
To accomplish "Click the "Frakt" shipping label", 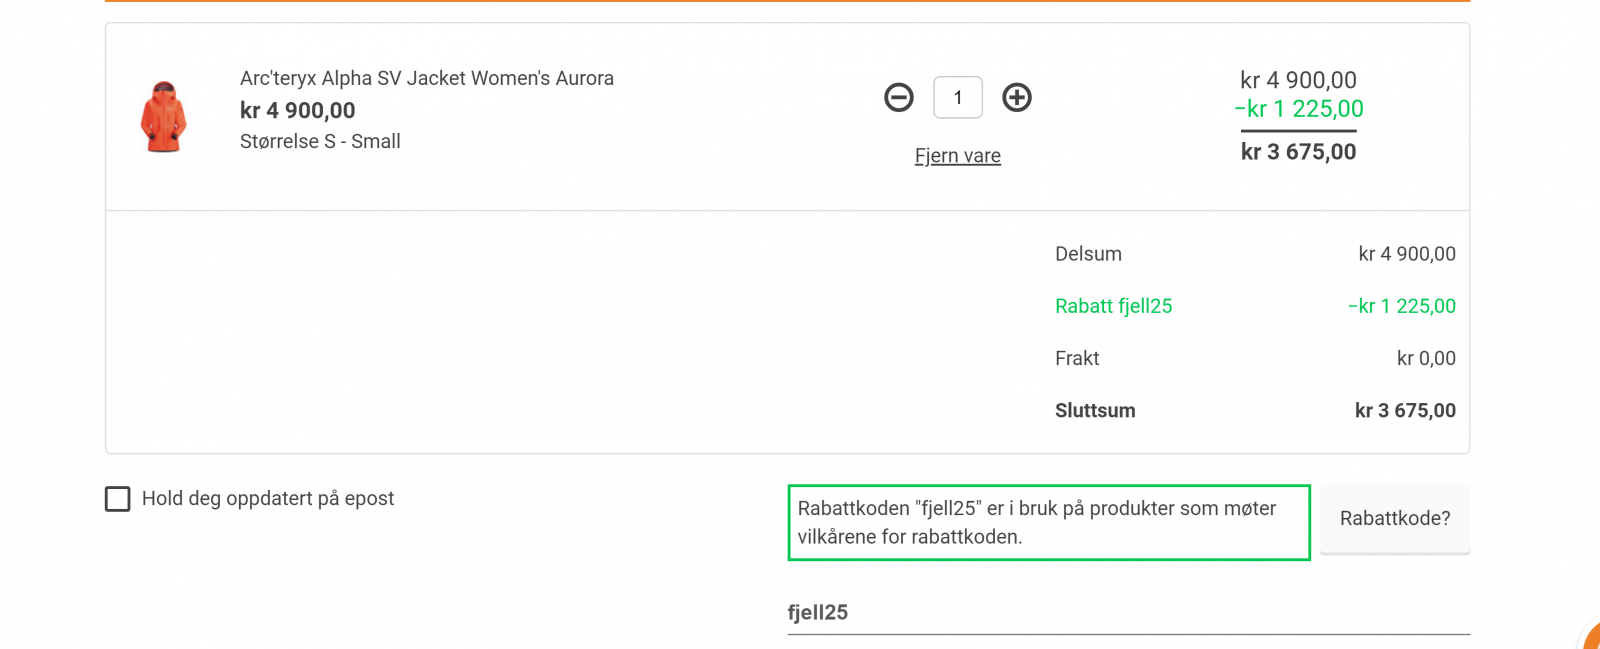I will pos(1077,358).
